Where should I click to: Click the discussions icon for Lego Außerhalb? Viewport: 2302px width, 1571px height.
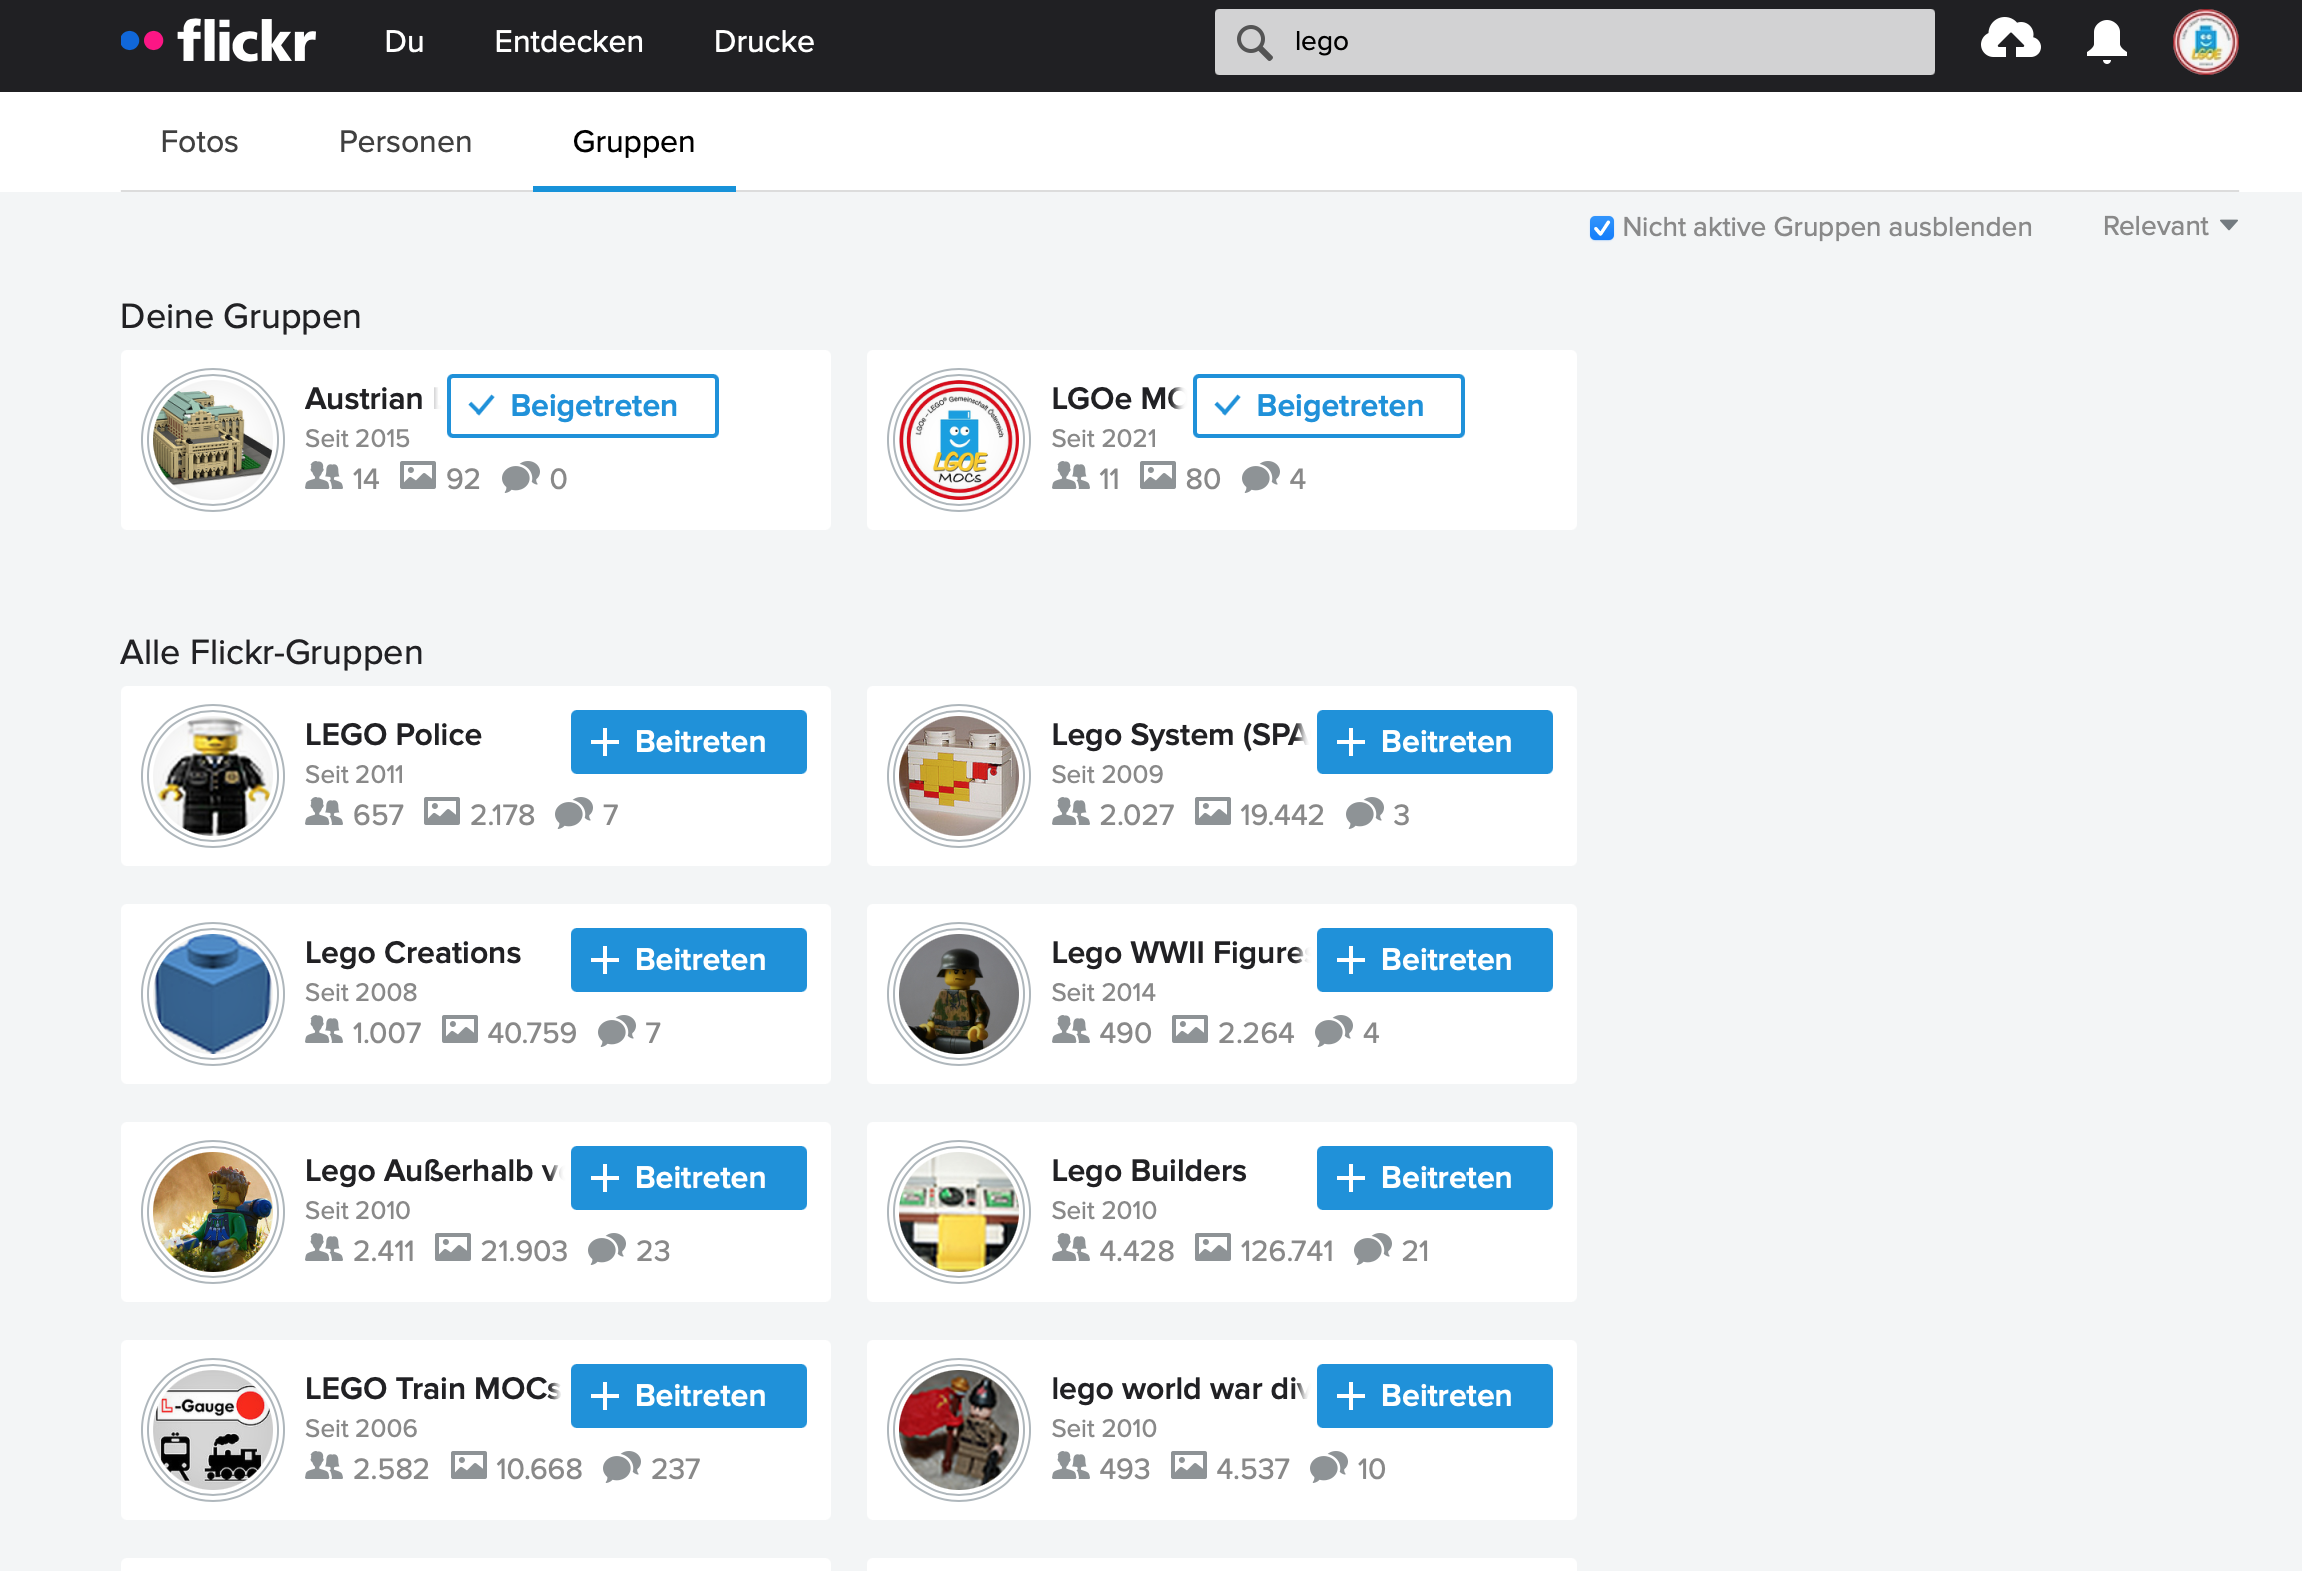click(607, 1249)
